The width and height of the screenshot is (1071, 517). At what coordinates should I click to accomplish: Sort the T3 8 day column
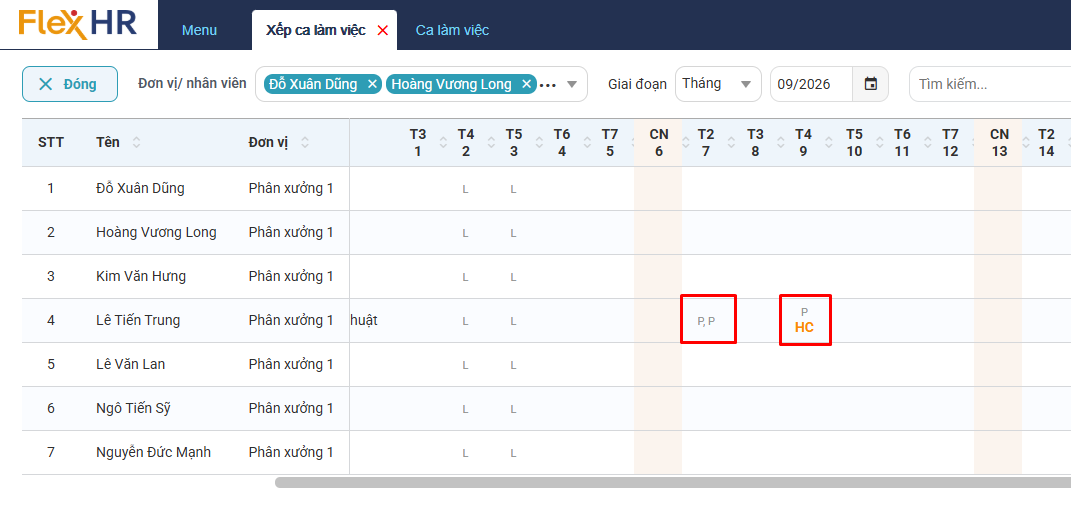tap(782, 143)
